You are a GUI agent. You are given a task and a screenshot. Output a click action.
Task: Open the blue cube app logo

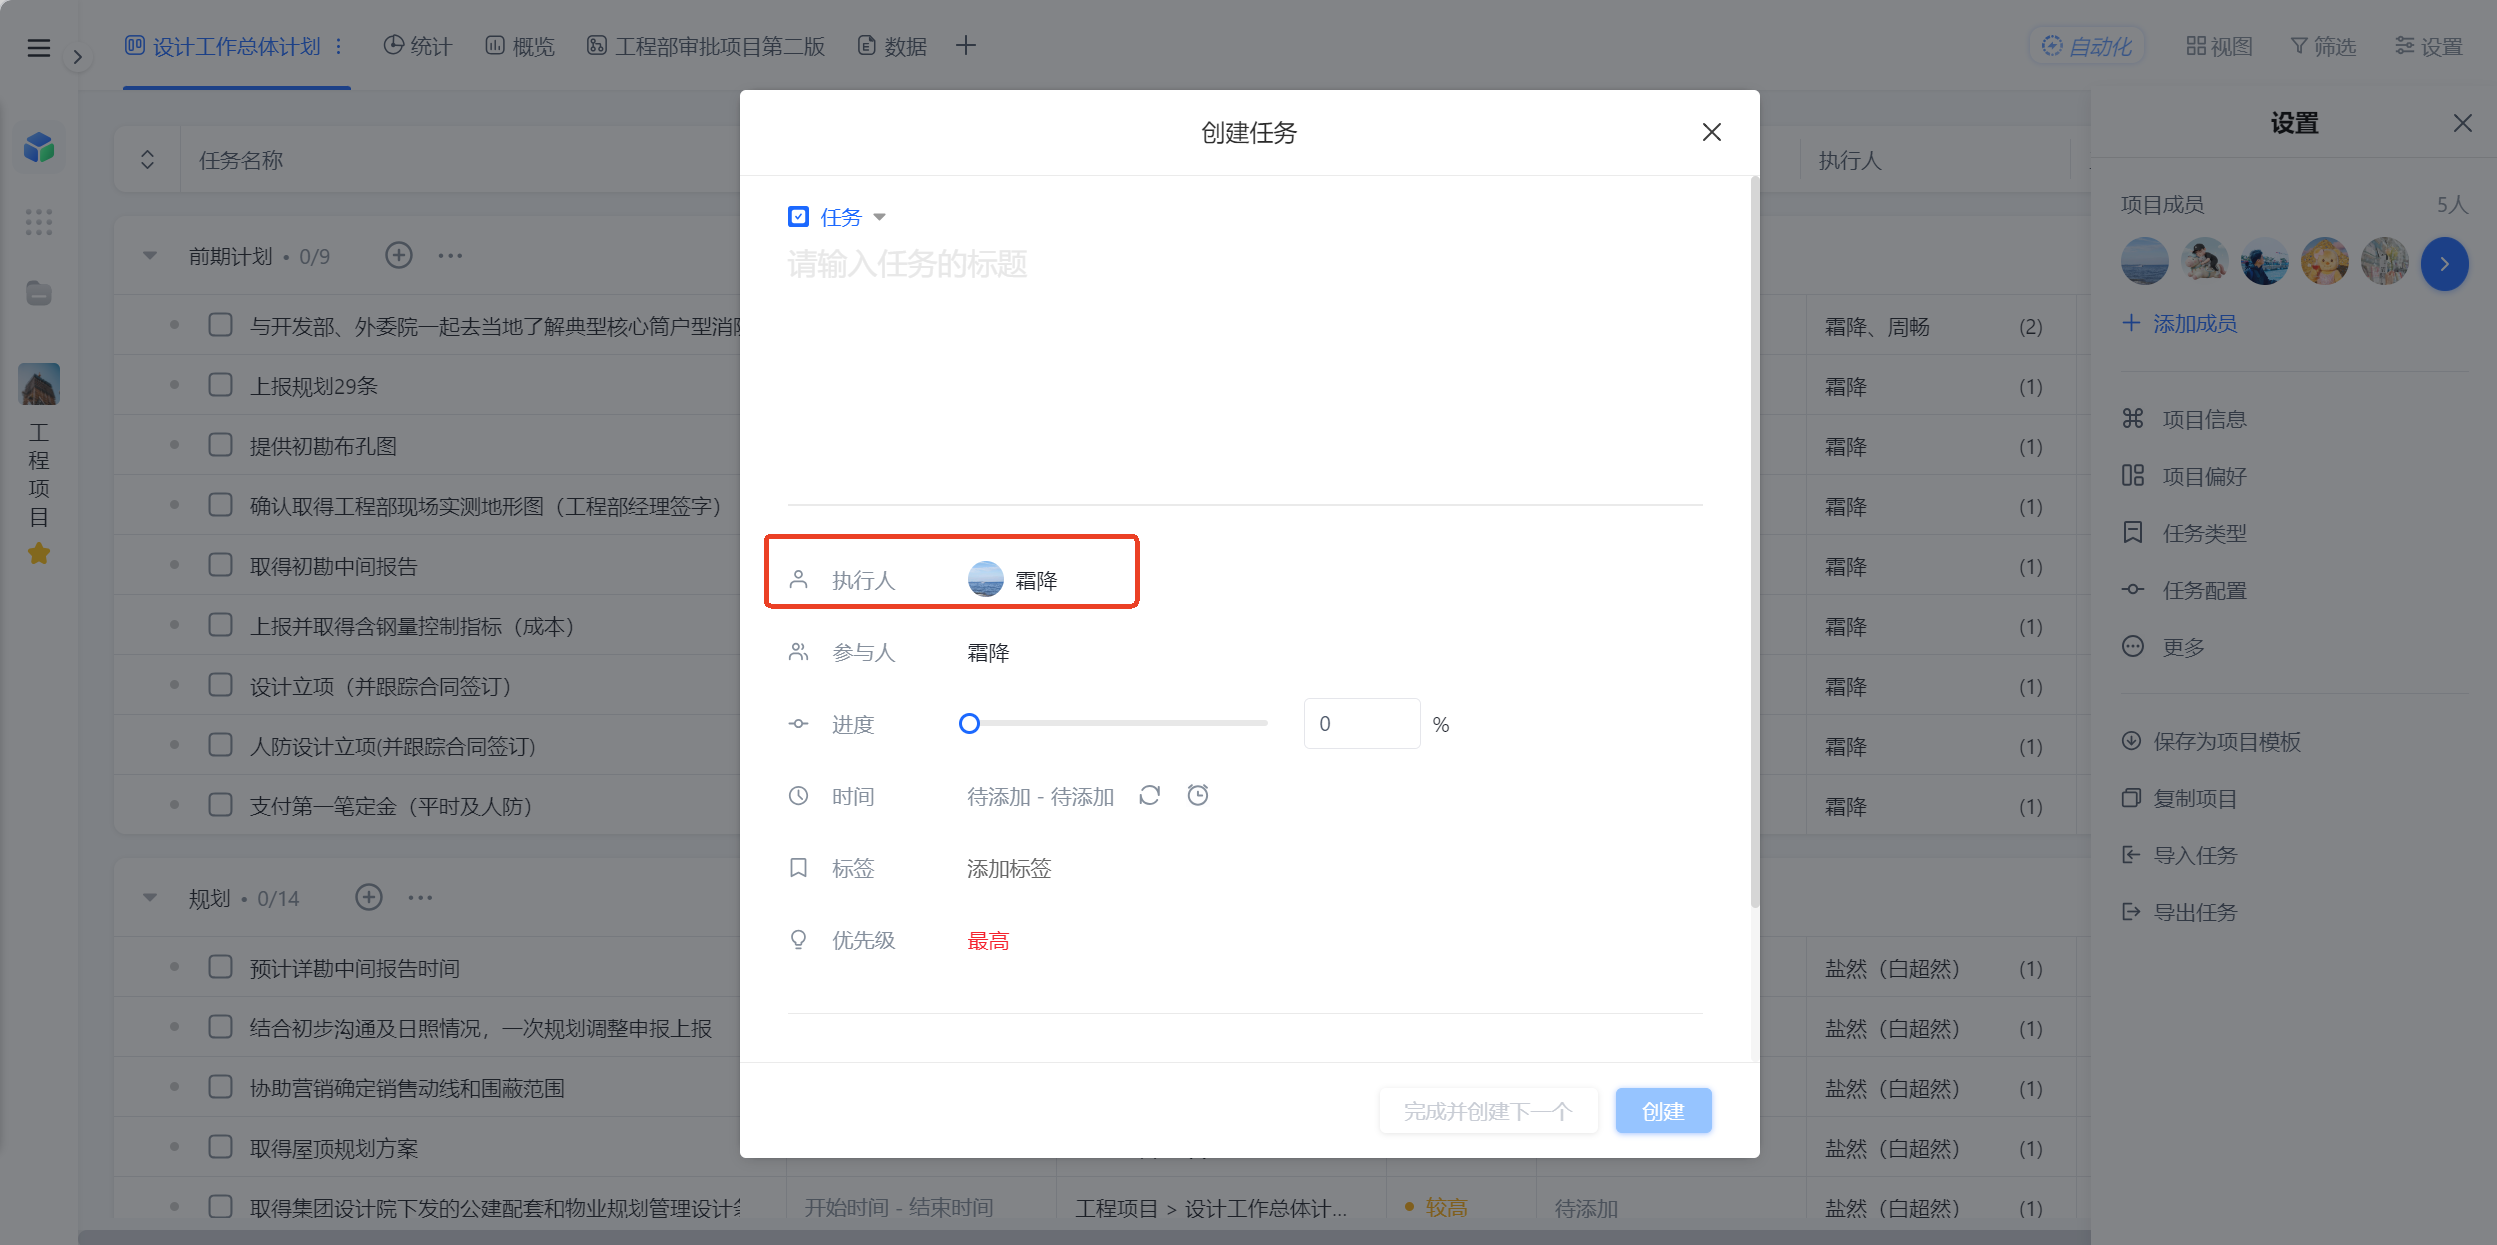click(x=39, y=148)
